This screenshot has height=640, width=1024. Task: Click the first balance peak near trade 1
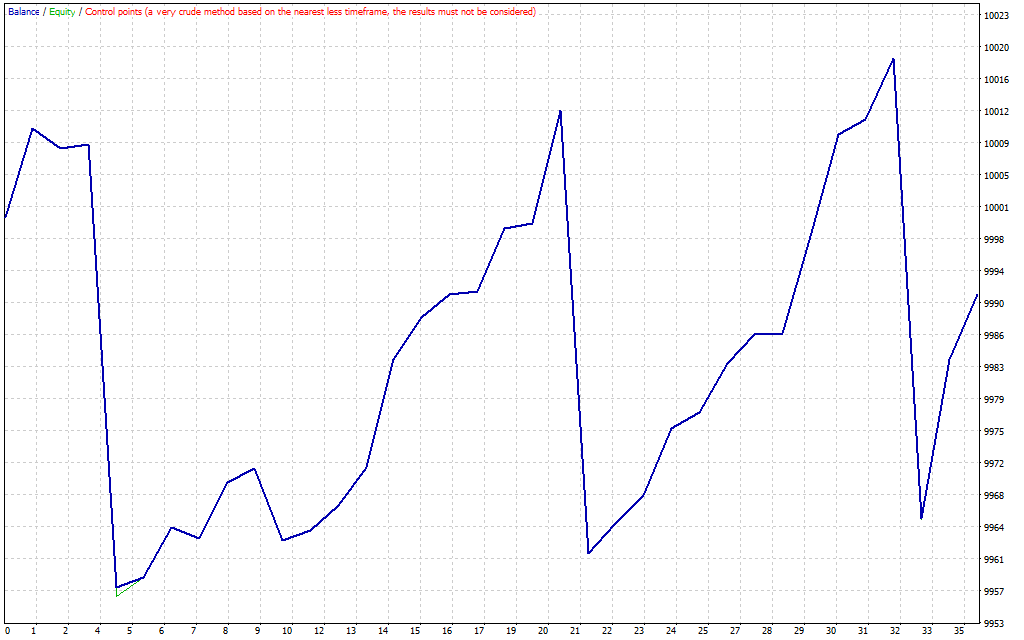33,128
